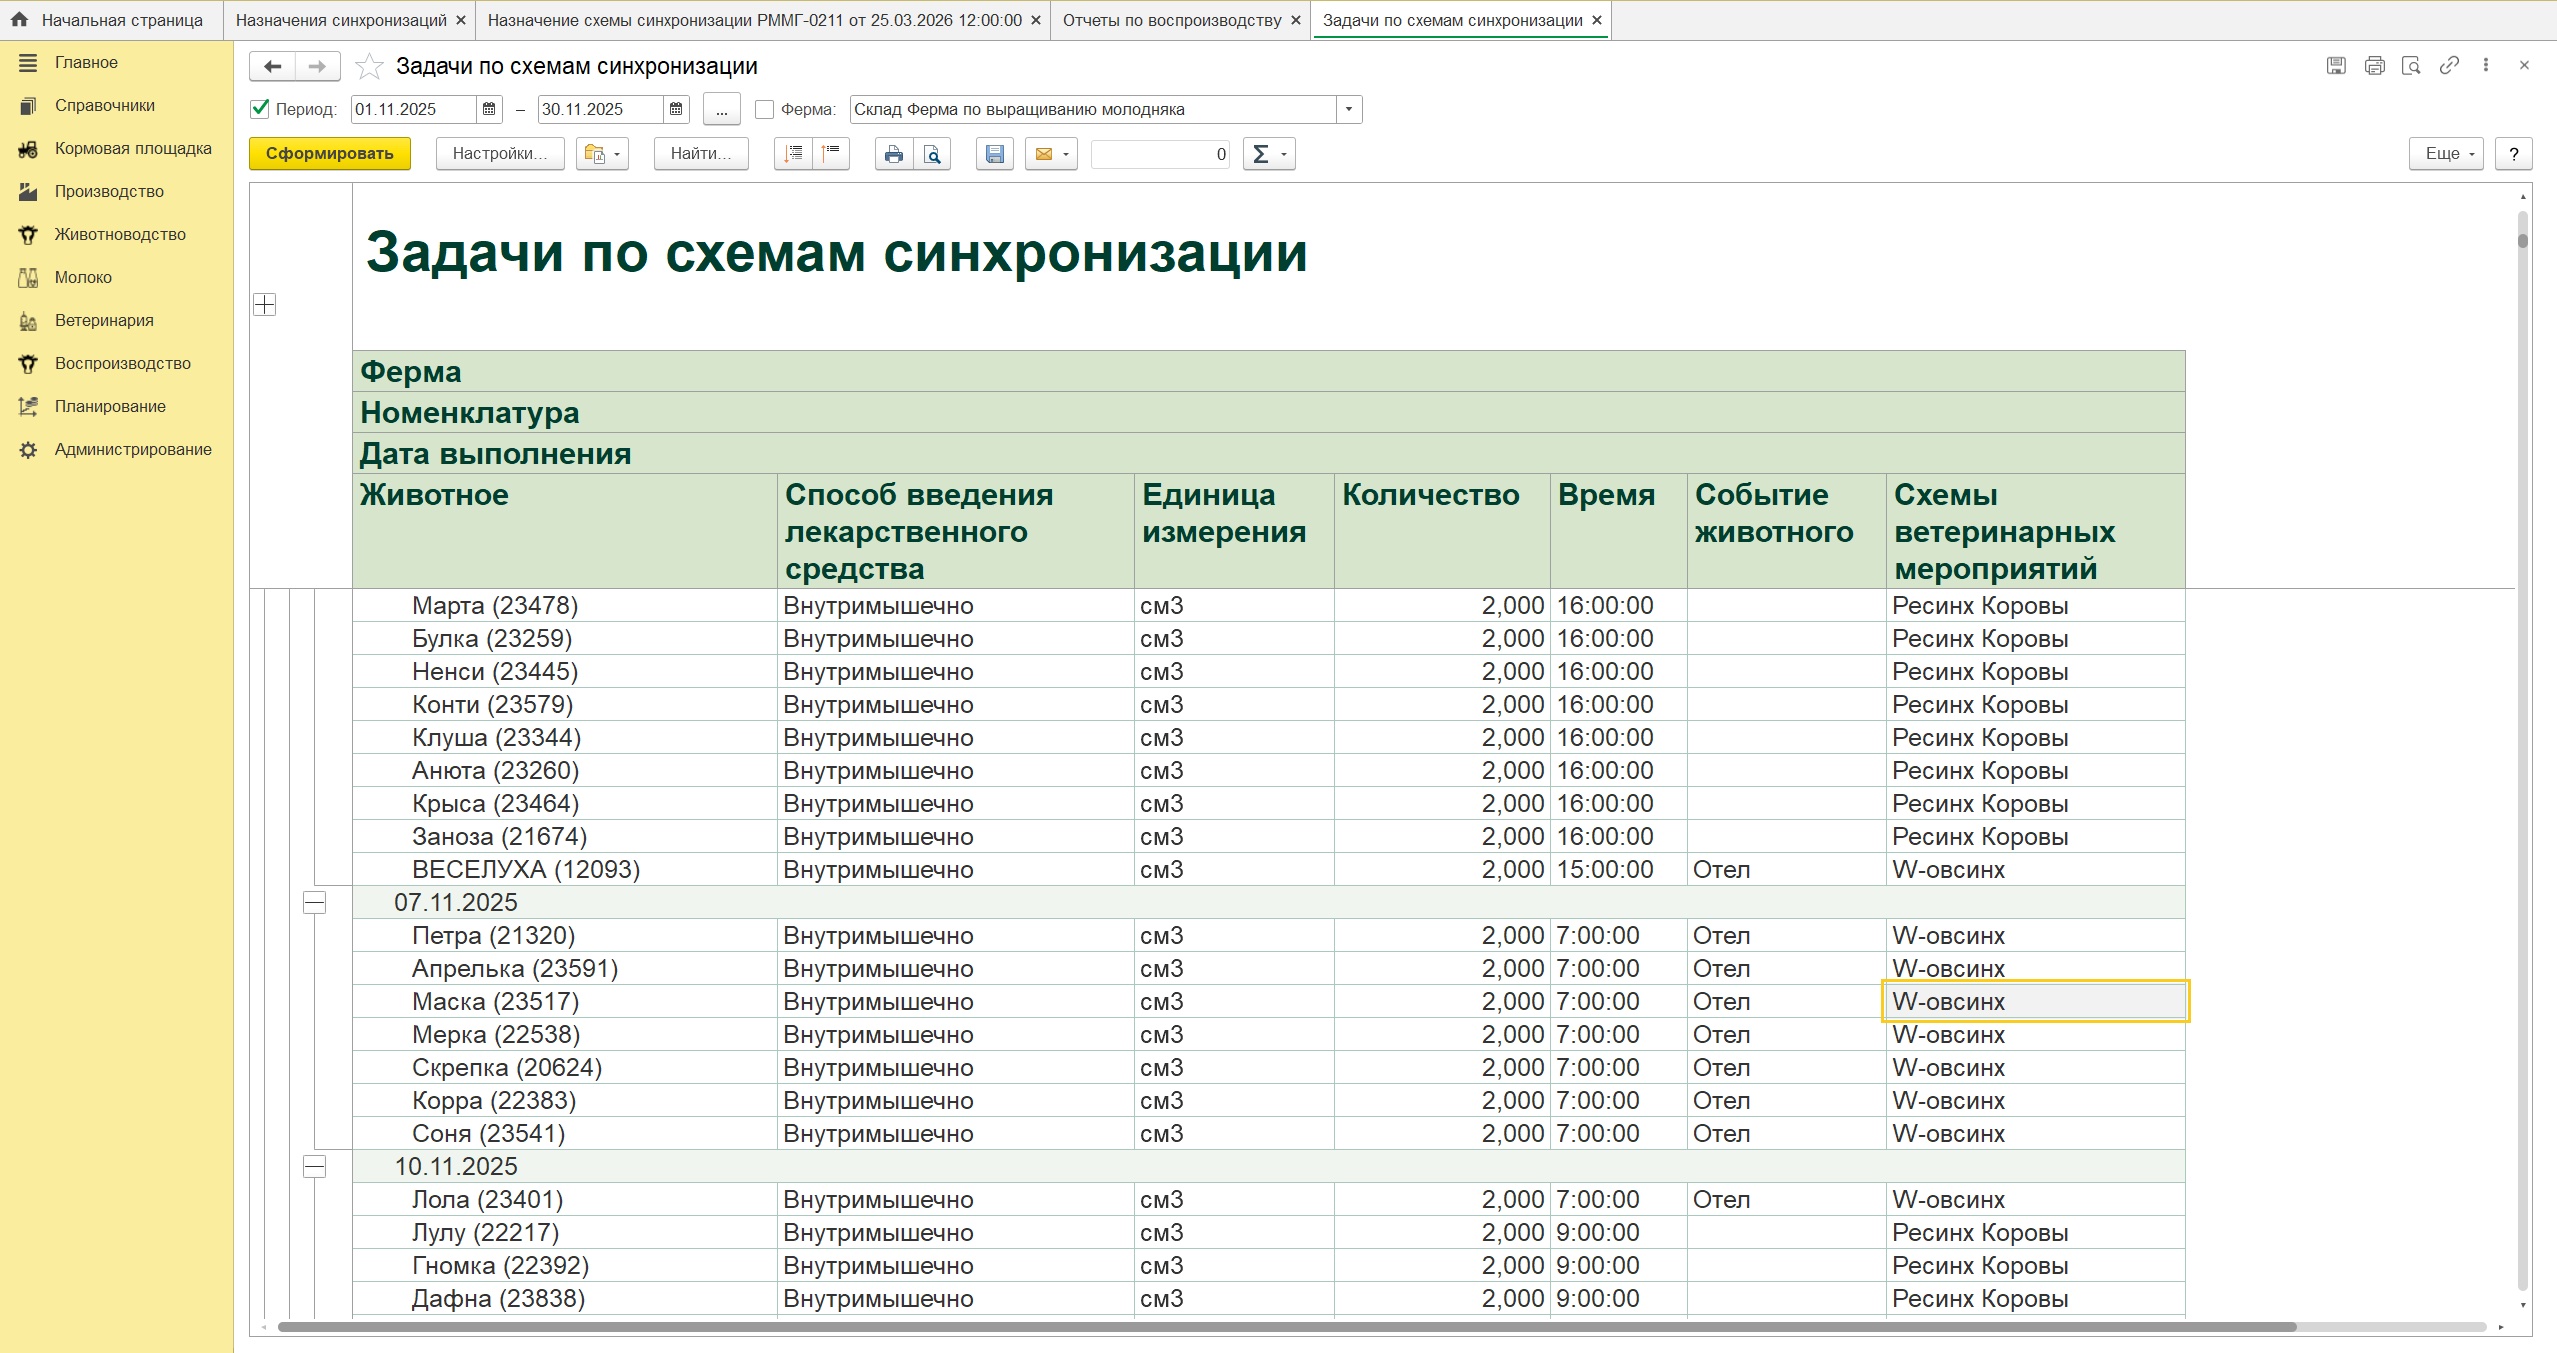Switch to Назначения синхронизаций tab
The width and height of the screenshot is (2557, 1353).
pyautogui.click(x=341, y=20)
